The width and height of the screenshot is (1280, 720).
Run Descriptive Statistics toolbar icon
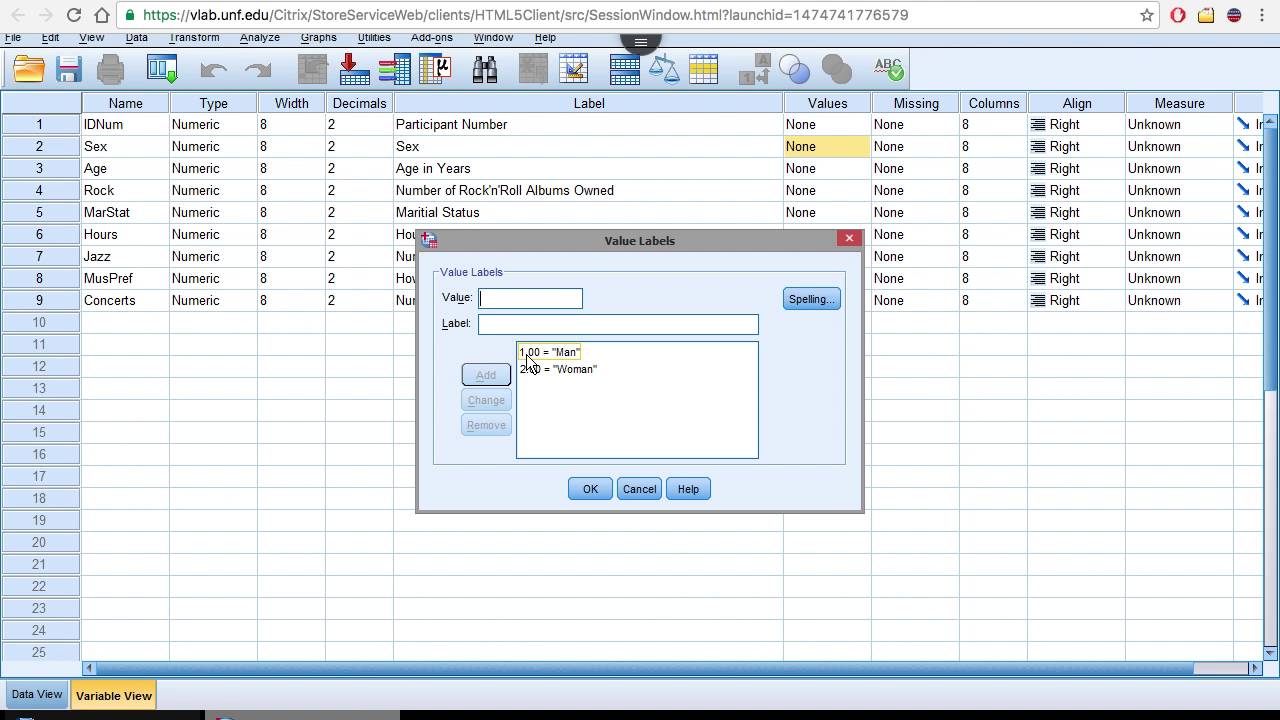point(435,69)
